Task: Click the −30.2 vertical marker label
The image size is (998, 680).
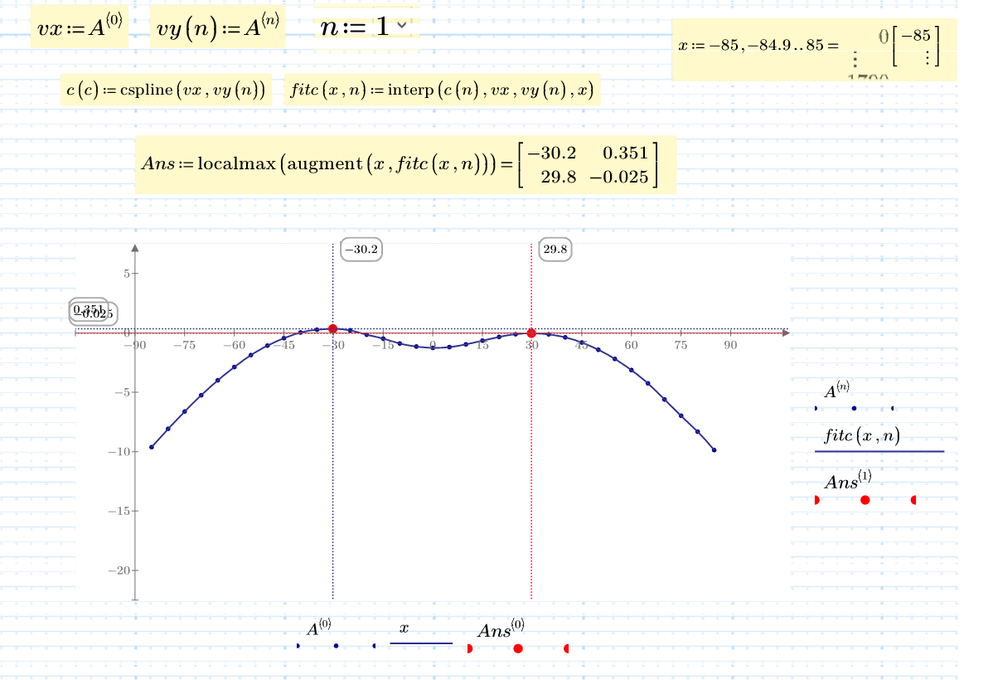Action: point(362,250)
